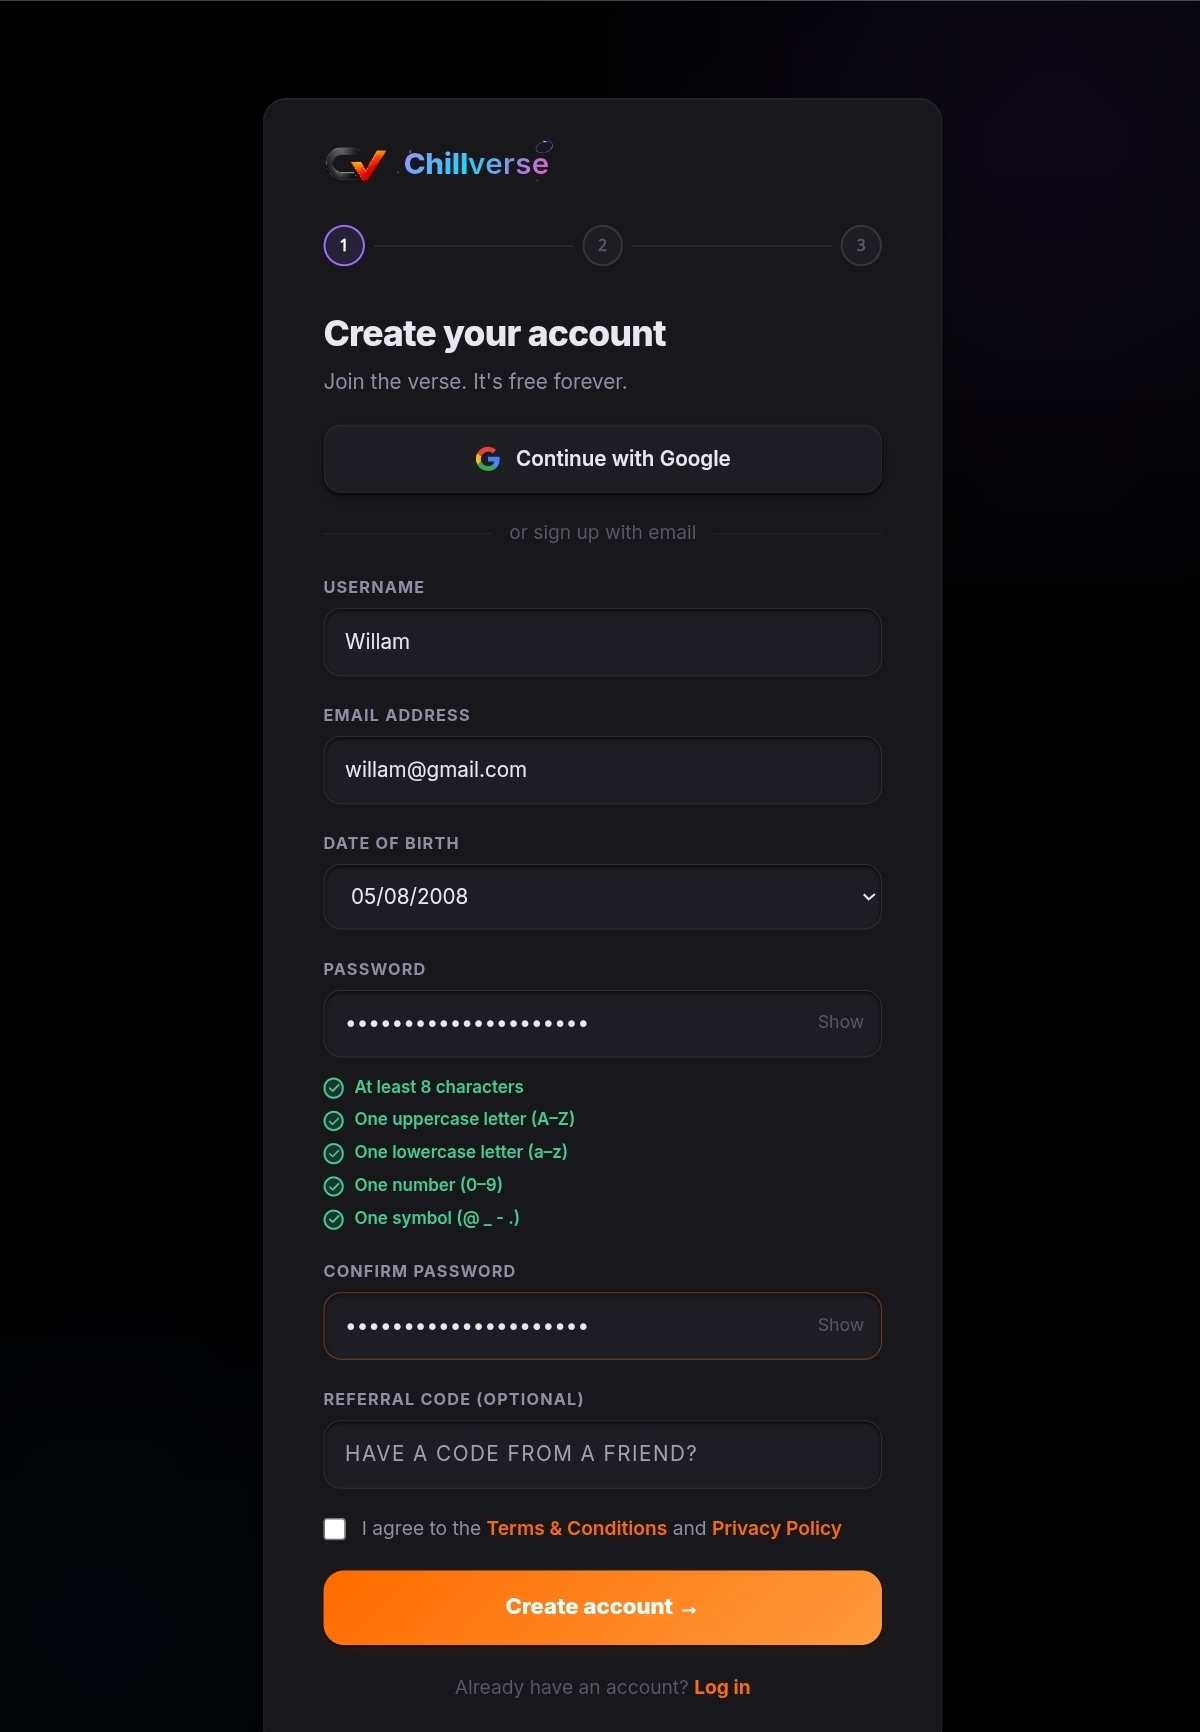This screenshot has width=1200, height=1732.
Task: Expand the Date of Birth dropdown arrow
Action: click(x=869, y=897)
